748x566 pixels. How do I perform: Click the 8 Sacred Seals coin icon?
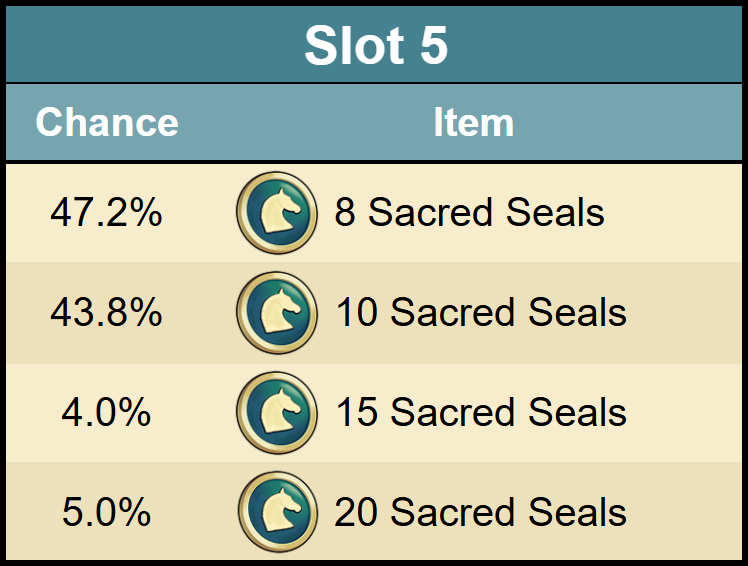click(277, 213)
